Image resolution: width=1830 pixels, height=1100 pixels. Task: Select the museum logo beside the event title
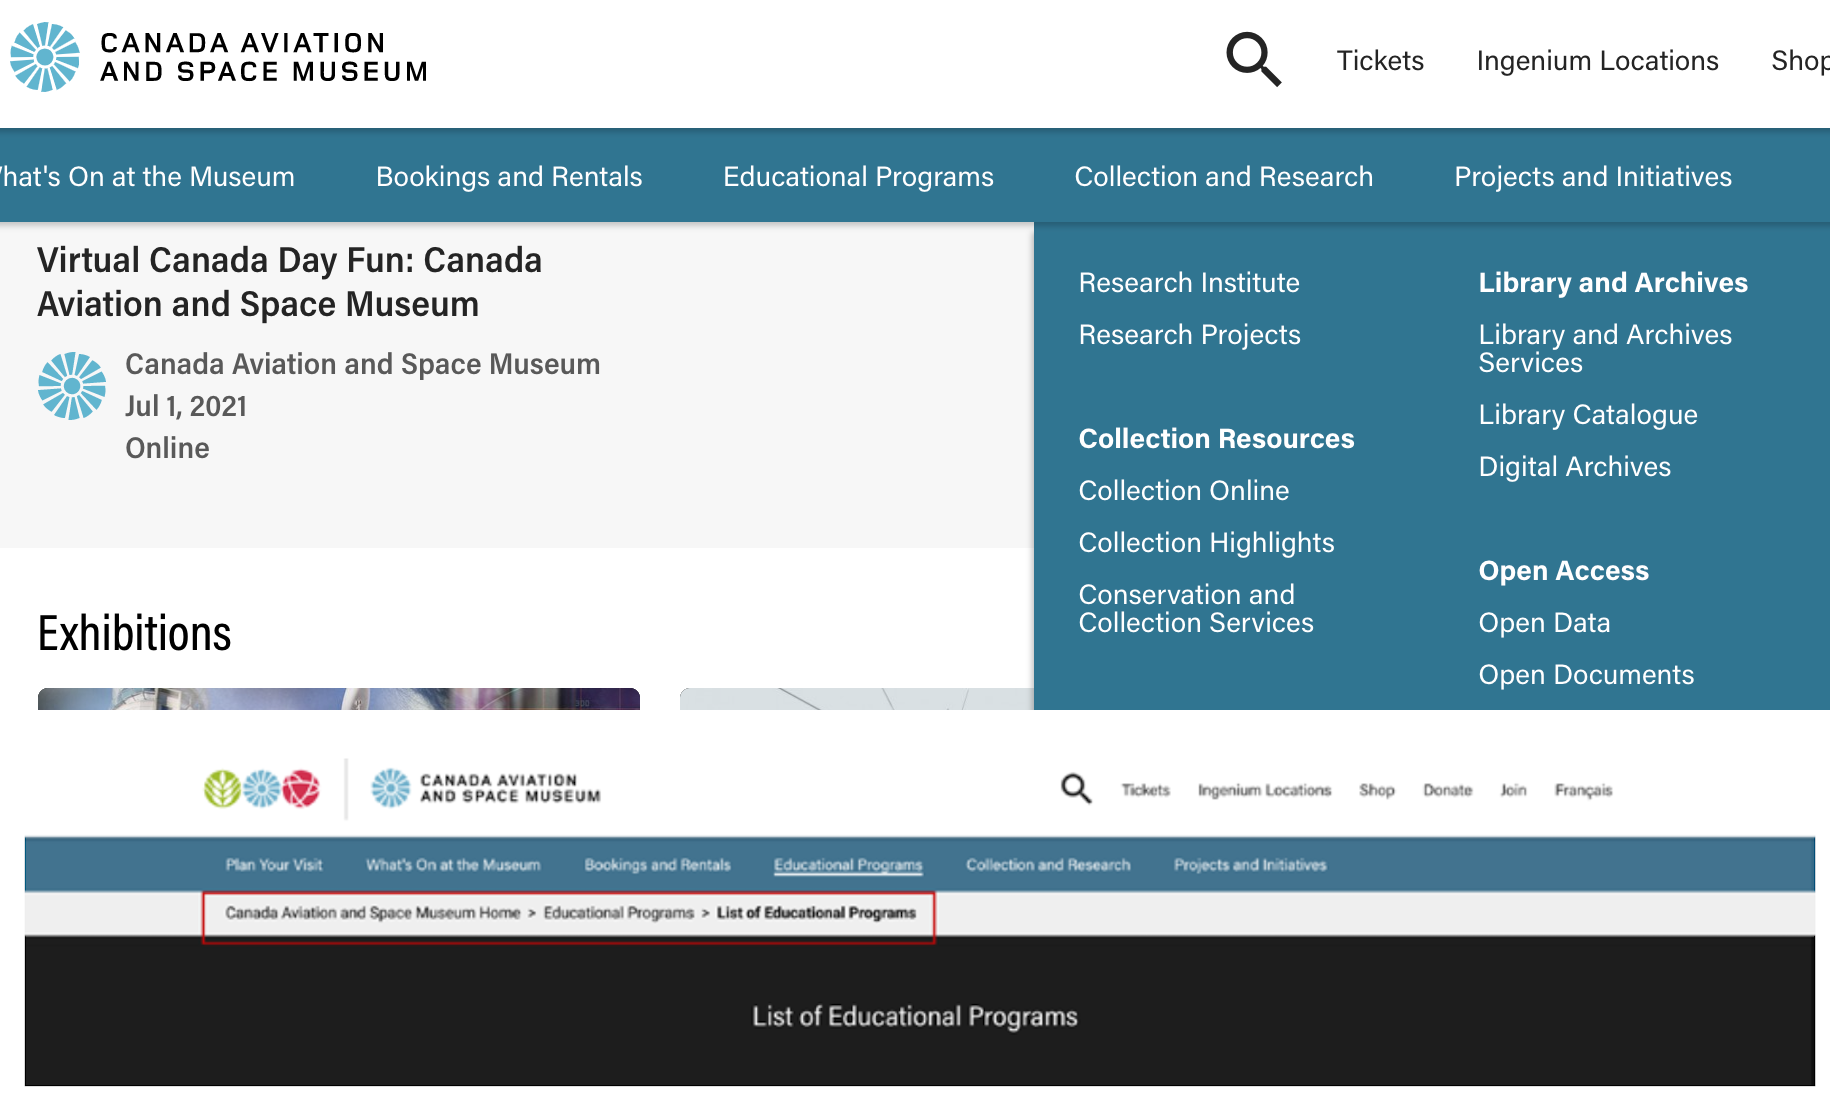click(71, 386)
